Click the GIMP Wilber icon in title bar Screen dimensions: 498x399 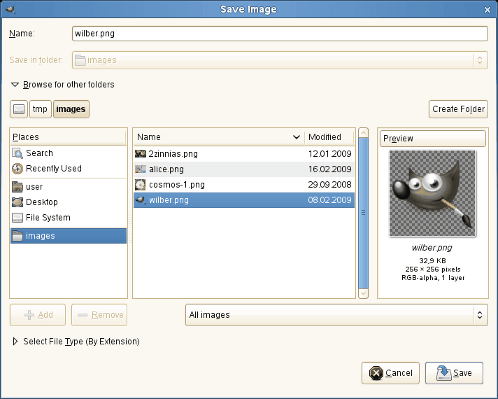(10, 9)
